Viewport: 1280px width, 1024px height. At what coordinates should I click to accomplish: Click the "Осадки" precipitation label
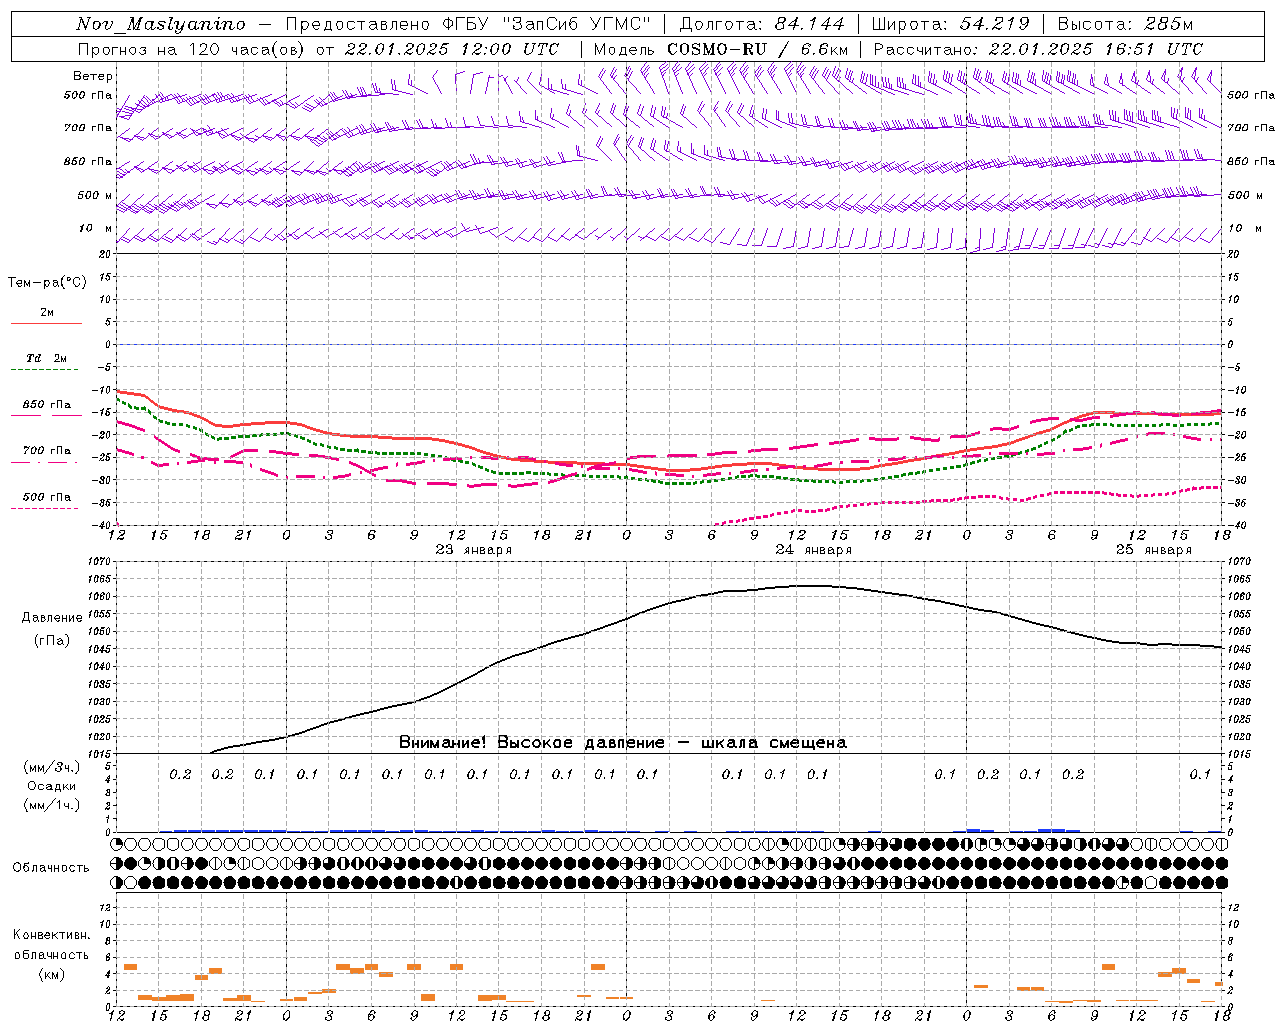point(52,786)
